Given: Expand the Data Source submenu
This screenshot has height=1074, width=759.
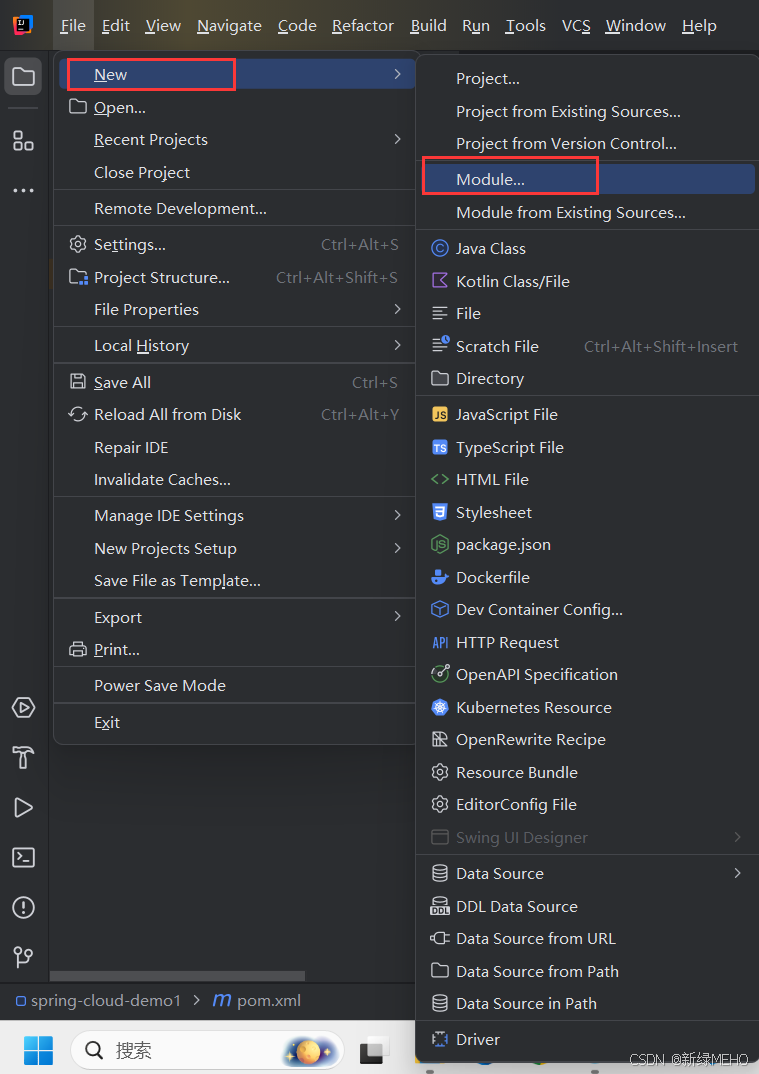Looking at the screenshot, I should click(500, 873).
